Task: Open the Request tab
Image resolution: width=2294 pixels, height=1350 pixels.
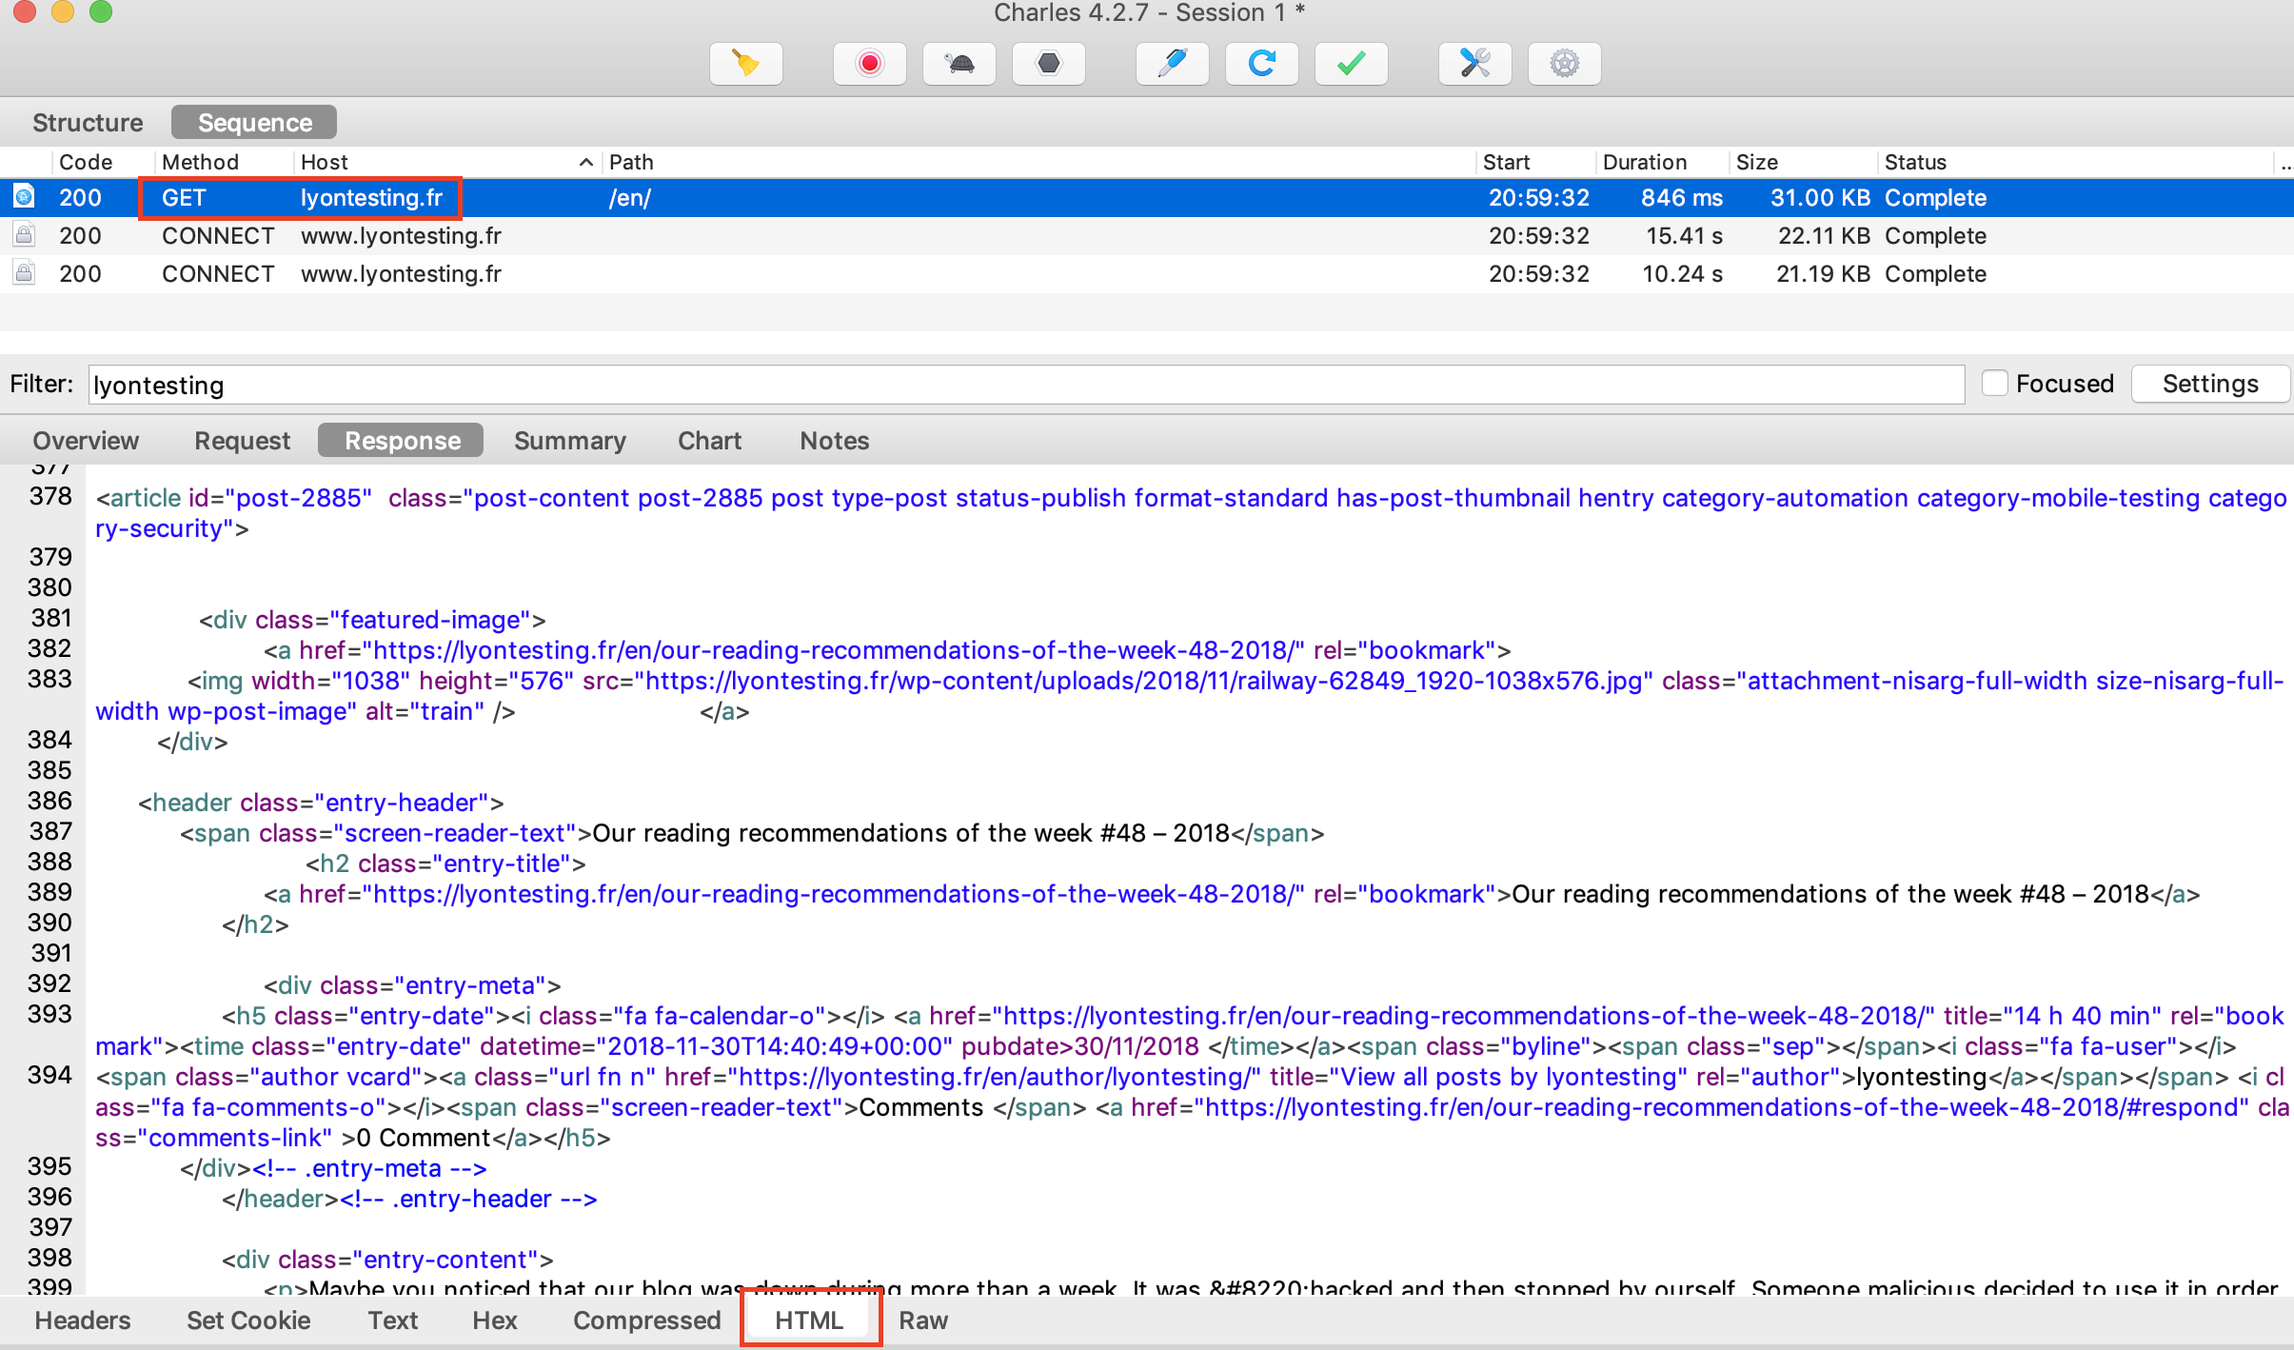Action: [x=241, y=441]
